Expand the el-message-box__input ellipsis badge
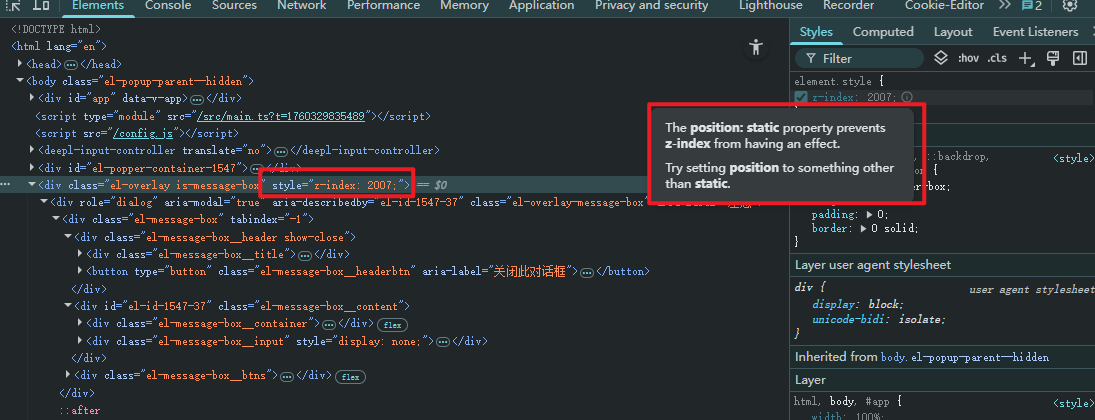Screen dimensions: 1095x420 pyautogui.click(x=443, y=342)
